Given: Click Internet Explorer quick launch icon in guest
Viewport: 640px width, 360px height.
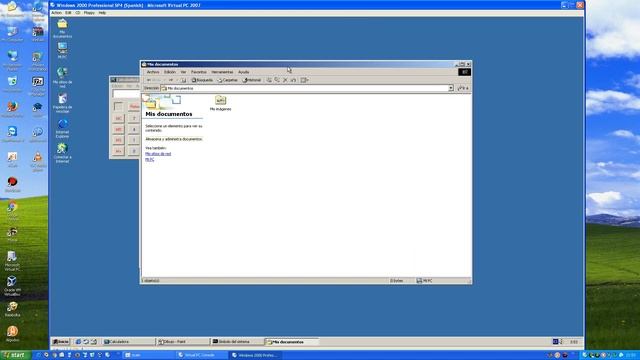Looking at the screenshot, I should click(78, 342).
